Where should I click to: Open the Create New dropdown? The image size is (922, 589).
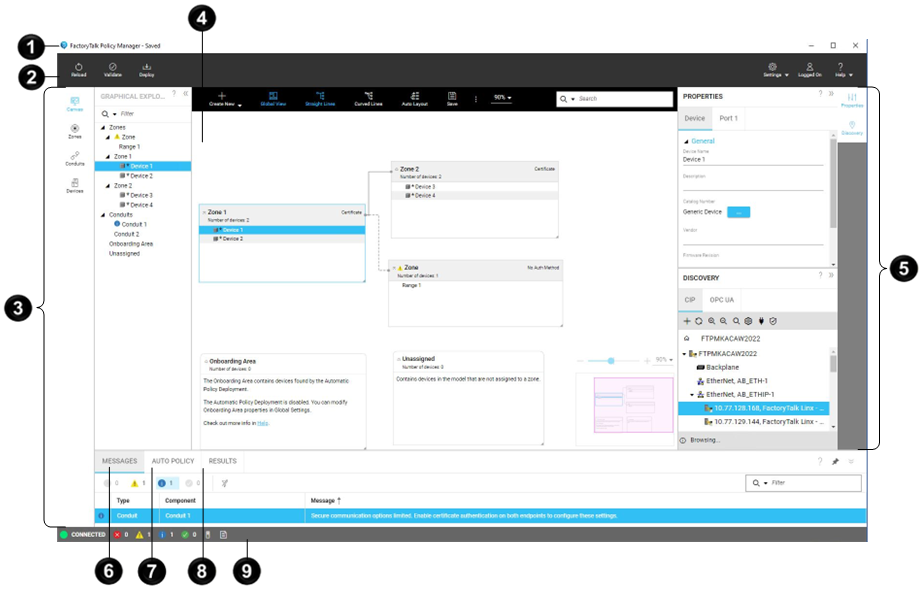click(x=225, y=99)
